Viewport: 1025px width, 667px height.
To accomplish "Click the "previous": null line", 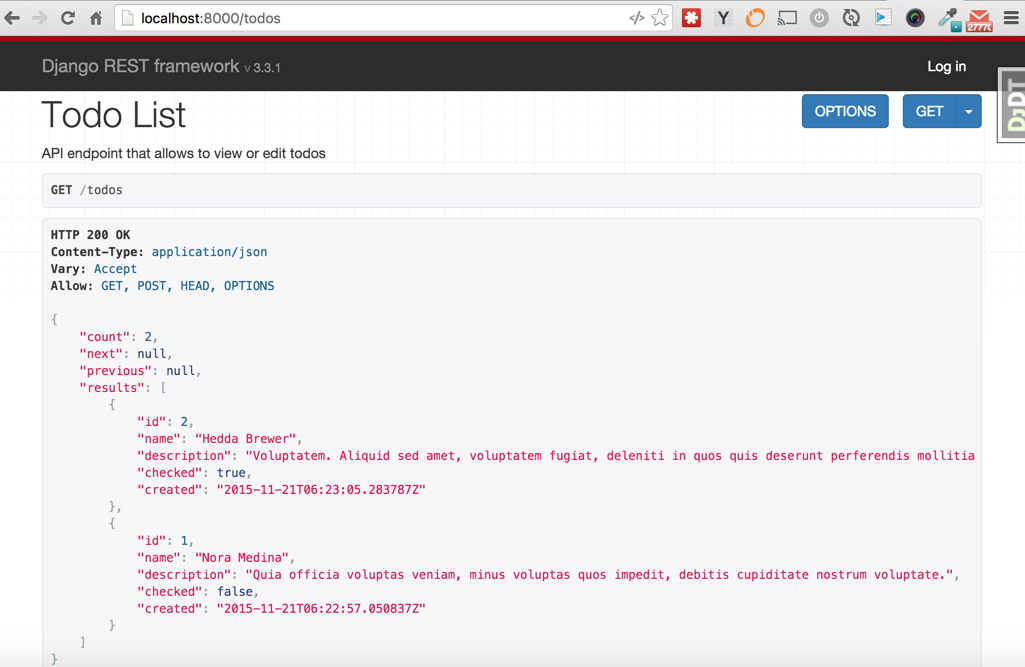I will coord(140,371).
